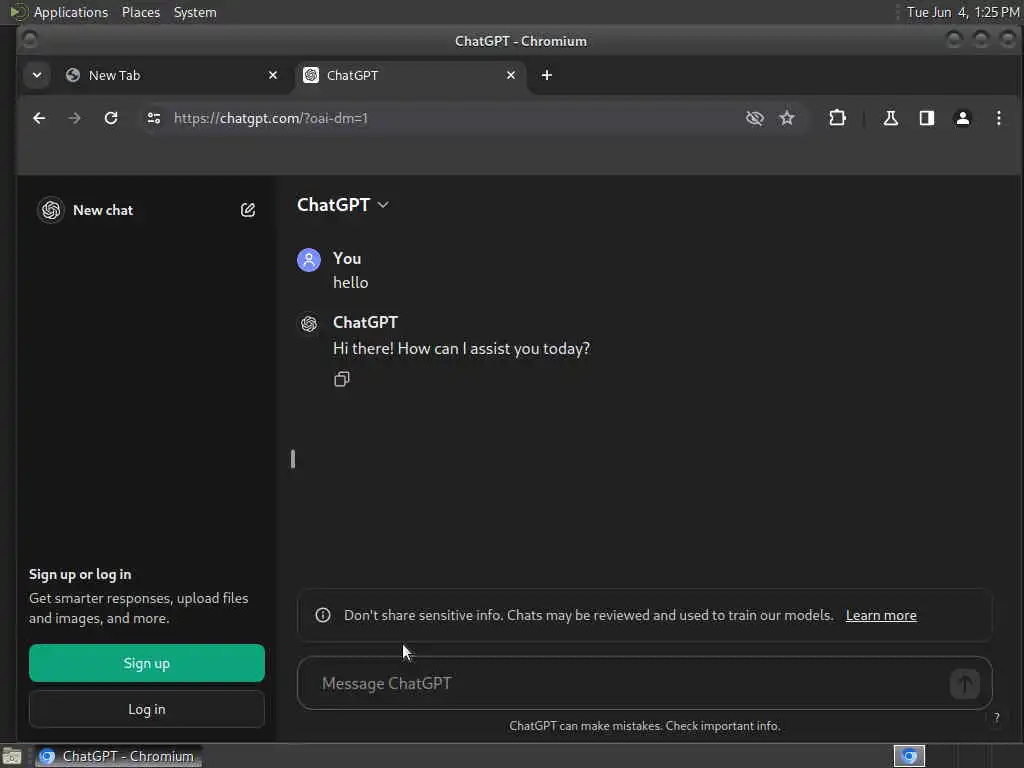Viewport: 1024px width, 768px height.
Task: Toggle the tracking protection eye icon
Action: pyautogui.click(x=755, y=118)
